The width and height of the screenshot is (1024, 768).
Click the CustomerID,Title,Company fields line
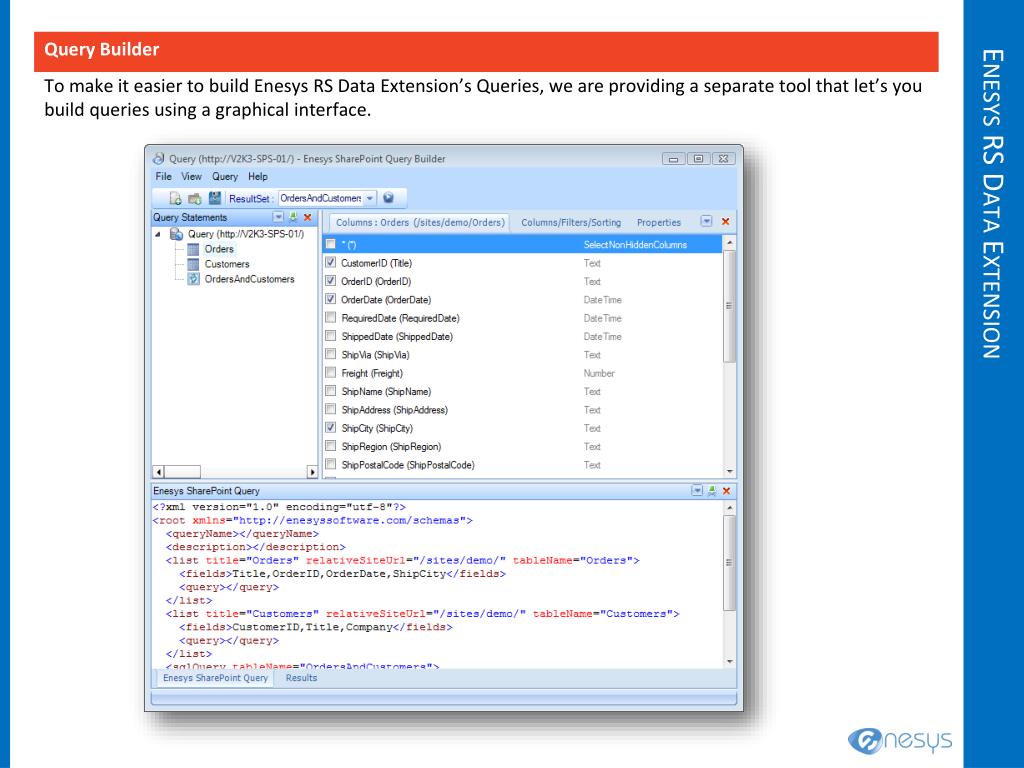pos(315,628)
